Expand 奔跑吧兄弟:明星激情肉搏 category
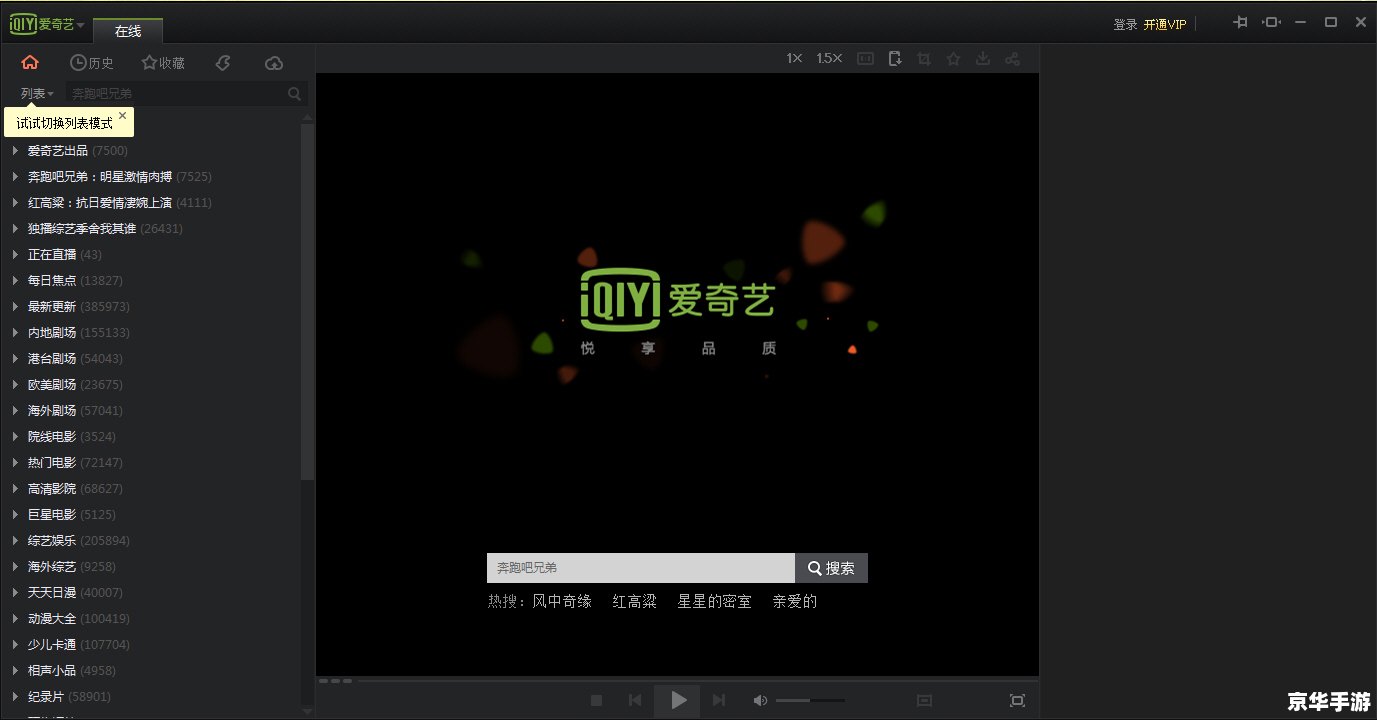 click(15, 176)
